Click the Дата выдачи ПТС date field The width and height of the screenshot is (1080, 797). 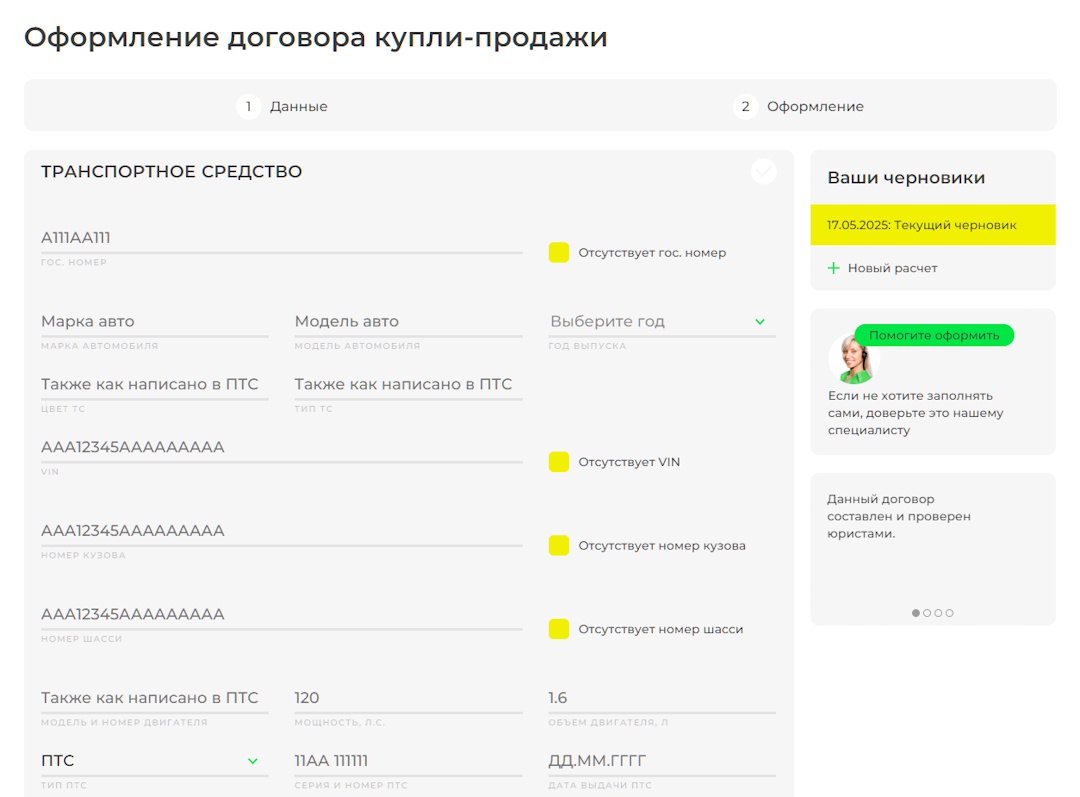click(661, 761)
